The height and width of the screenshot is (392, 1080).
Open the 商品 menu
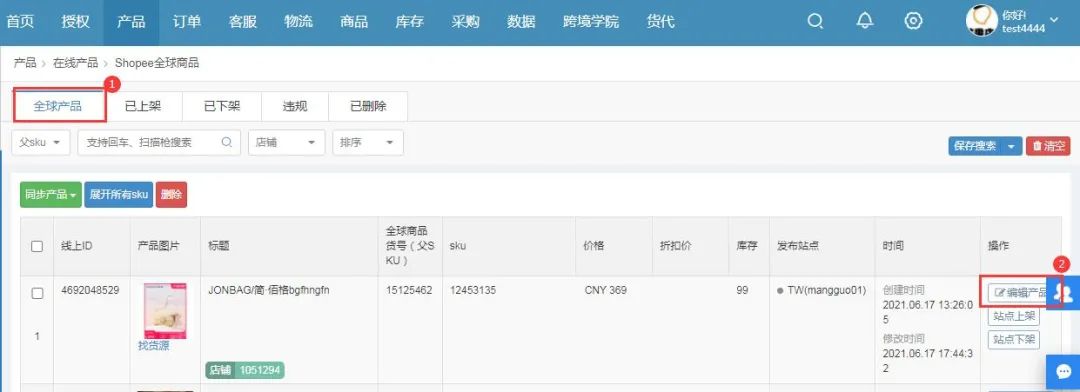click(x=353, y=21)
